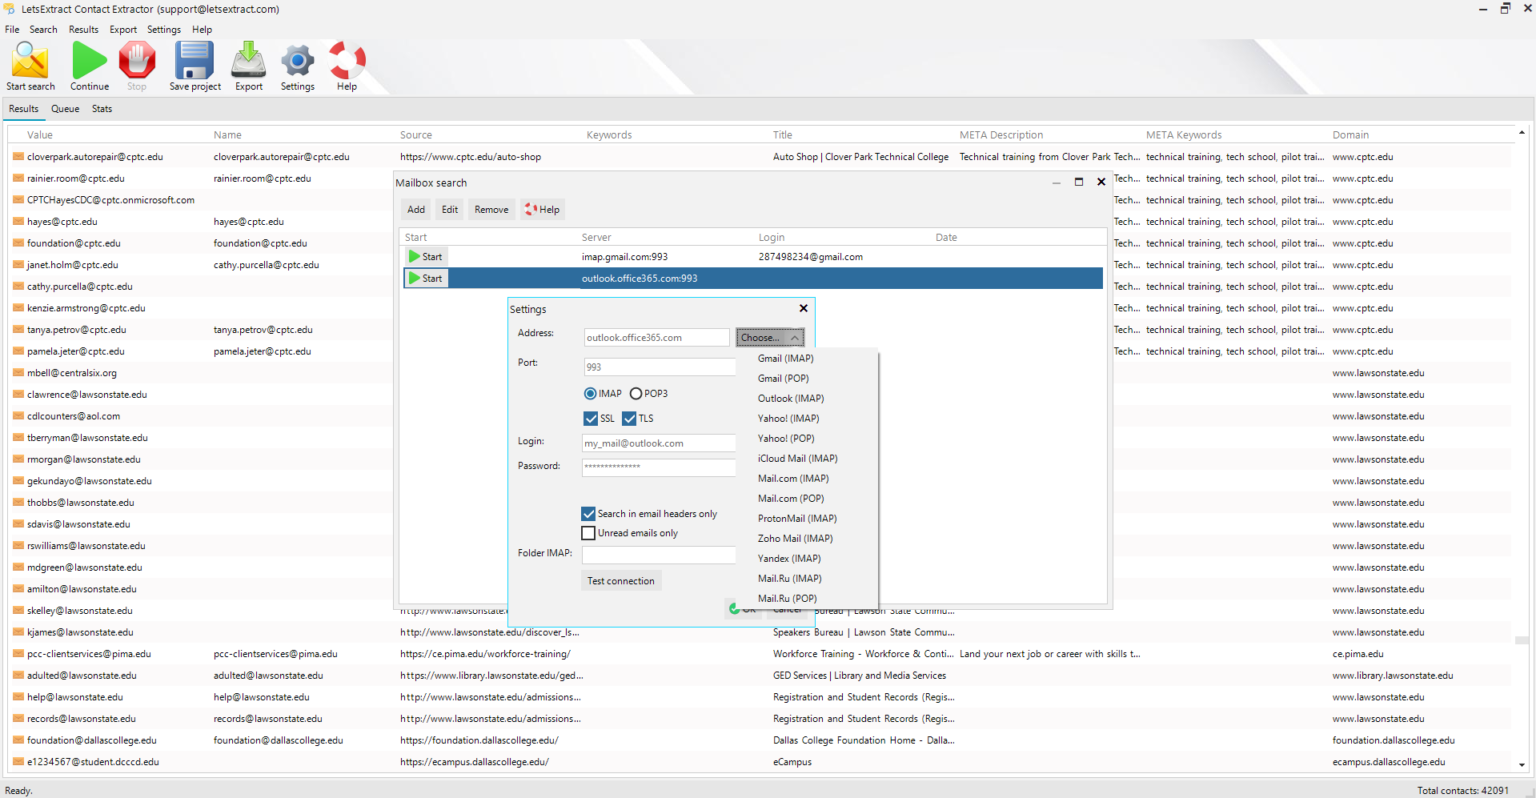The height and width of the screenshot is (798, 1536).
Task: Open the Export menu
Action: (x=122, y=29)
